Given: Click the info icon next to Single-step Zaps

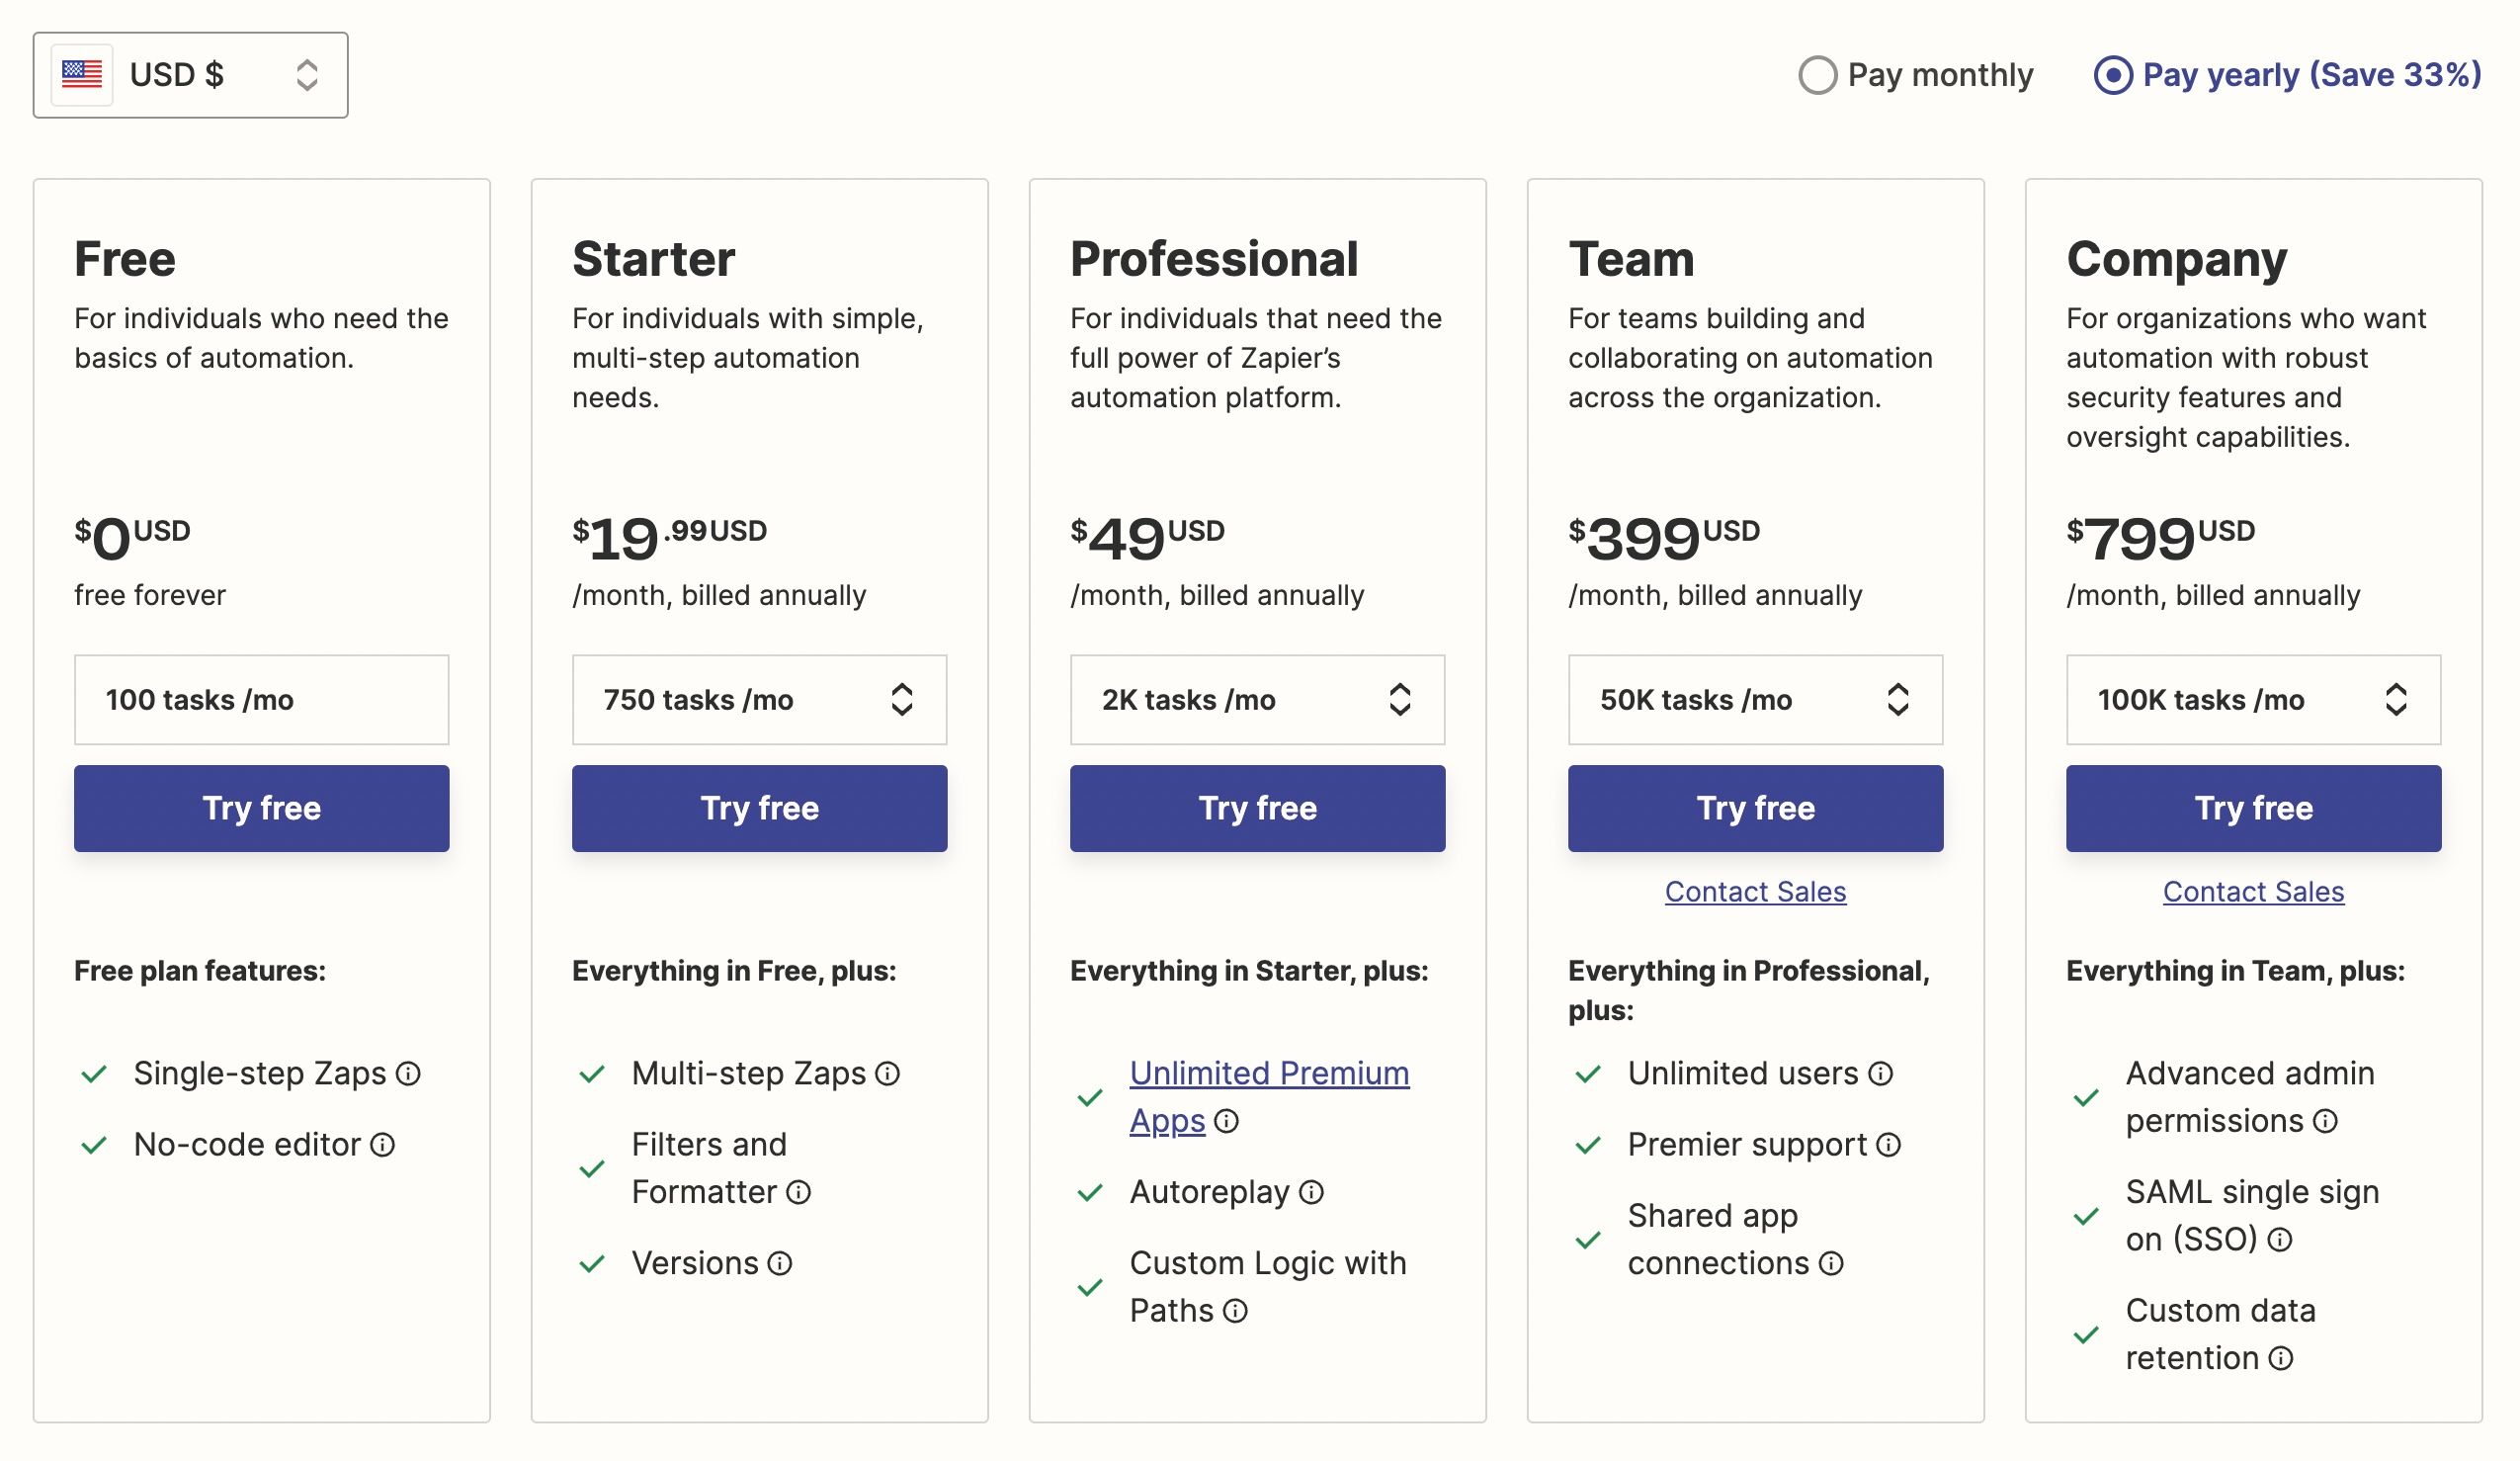Looking at the screenshot, I should click(410, 1073).
